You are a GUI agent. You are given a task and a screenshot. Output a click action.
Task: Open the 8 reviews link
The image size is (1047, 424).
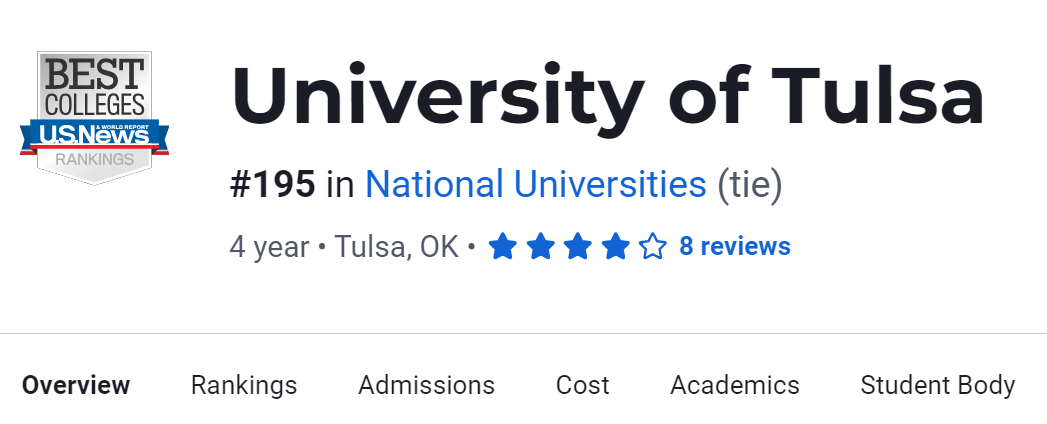(x=735, y=246)
